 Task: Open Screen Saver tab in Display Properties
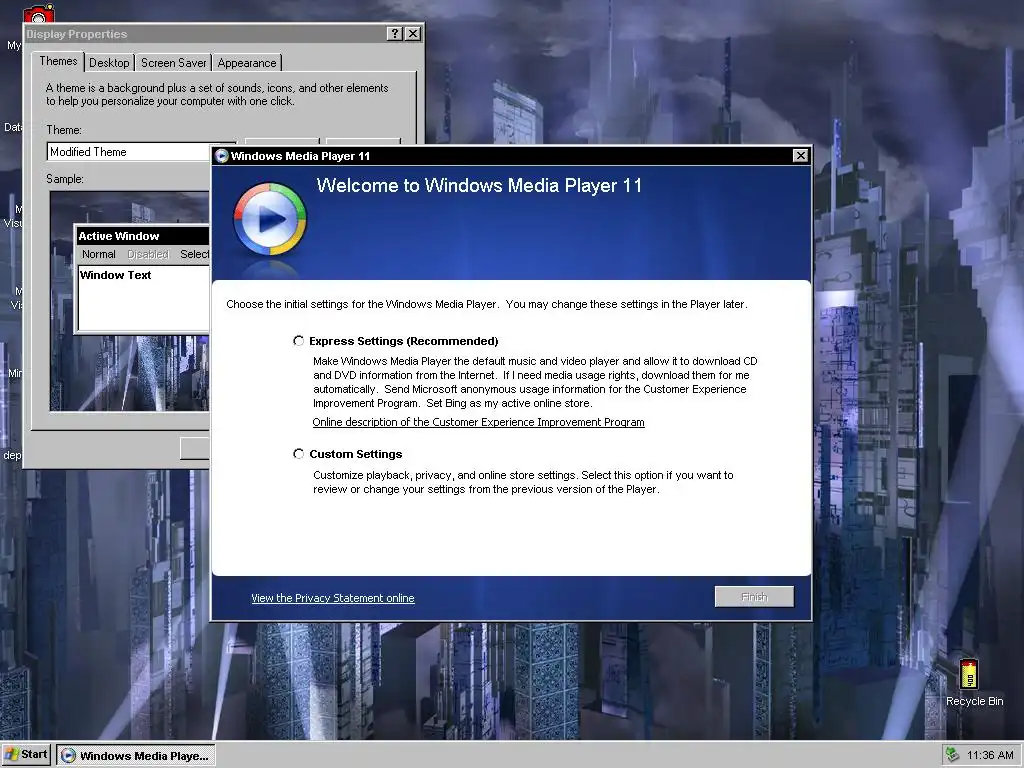(x=173, y=63)
